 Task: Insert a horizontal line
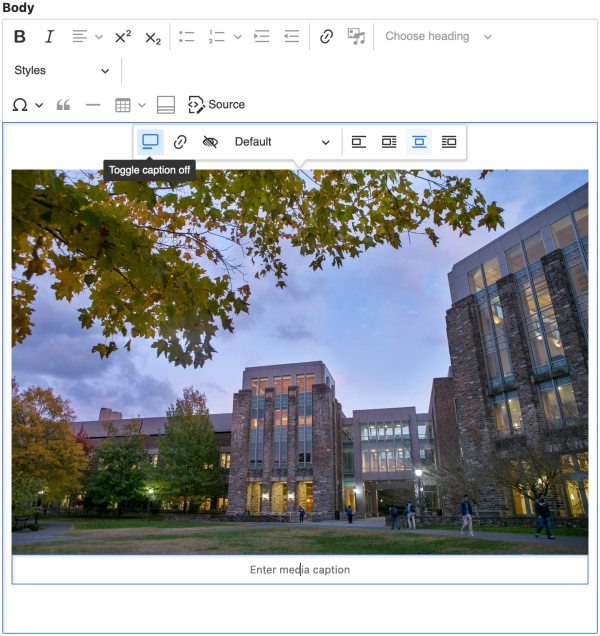[x=93, y=105]
